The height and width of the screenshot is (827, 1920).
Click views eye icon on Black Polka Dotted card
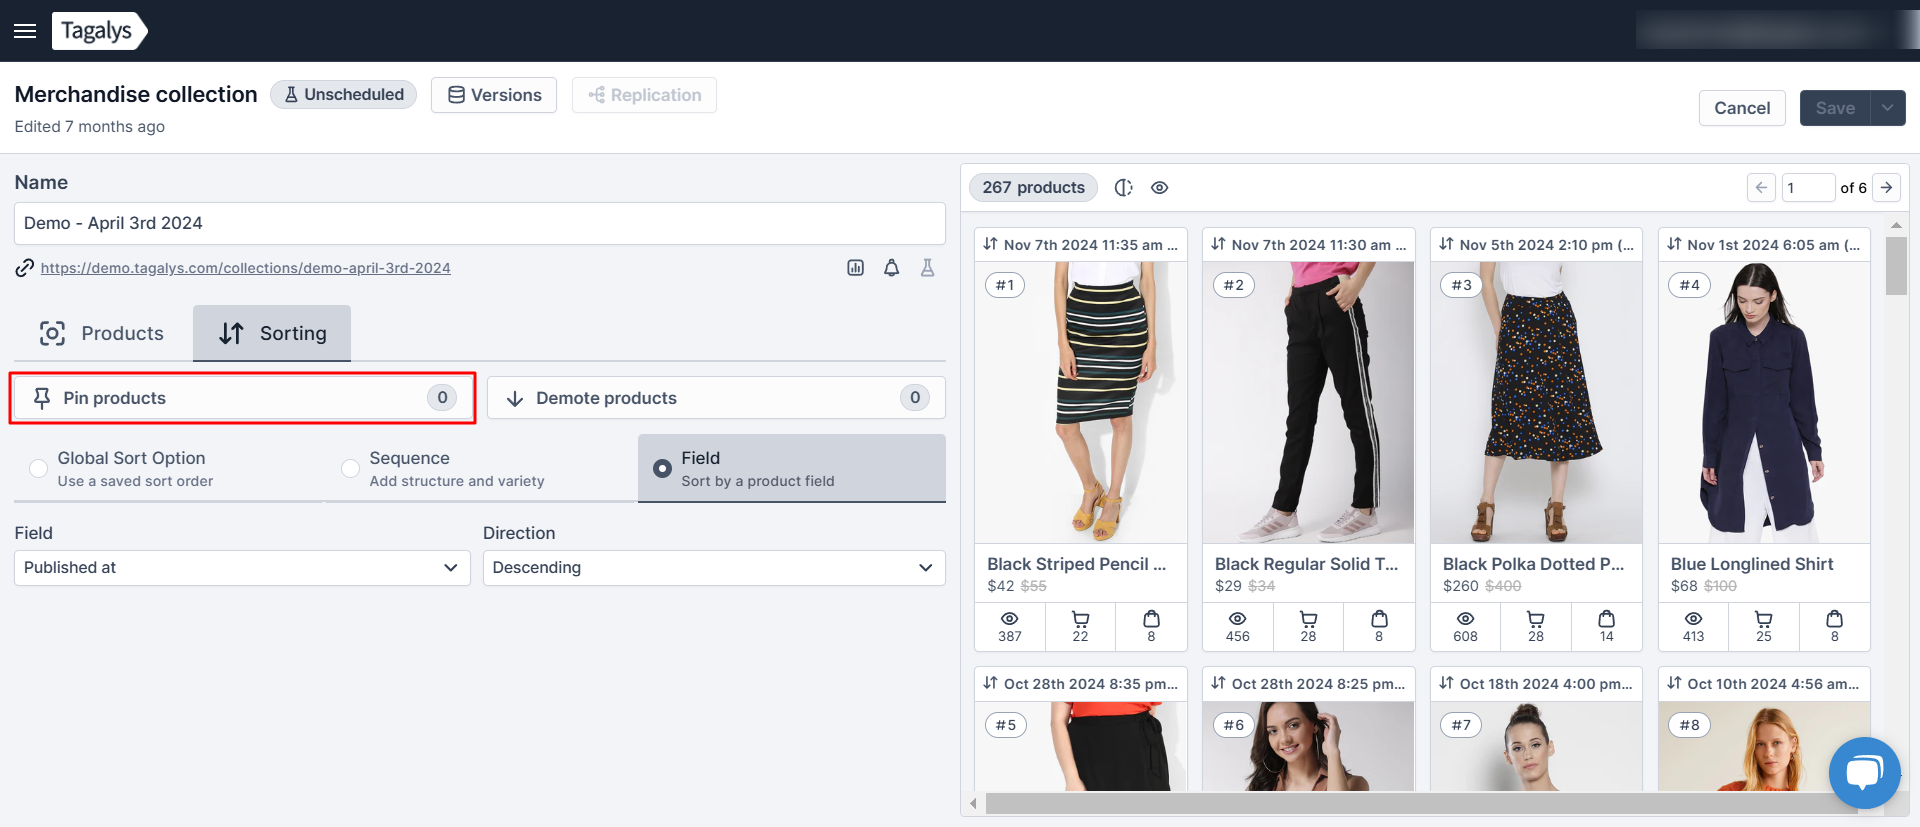tap(1465, 619)
